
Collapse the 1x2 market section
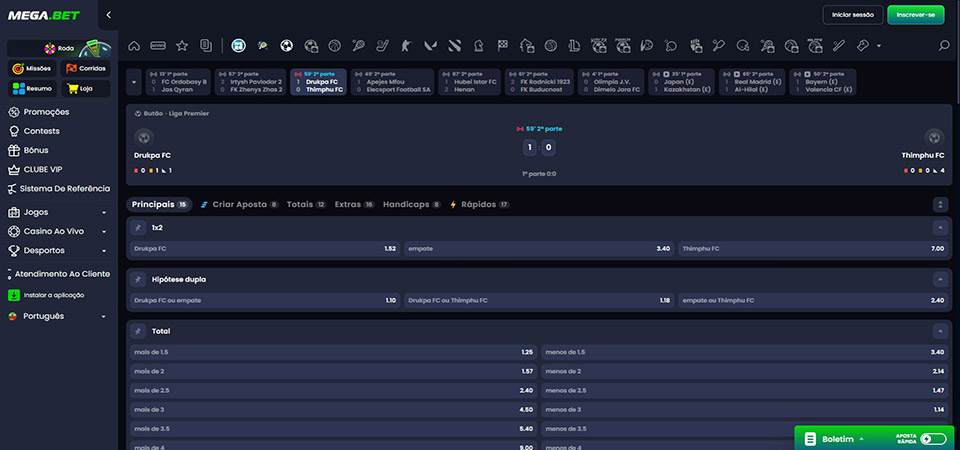point(940,228)
